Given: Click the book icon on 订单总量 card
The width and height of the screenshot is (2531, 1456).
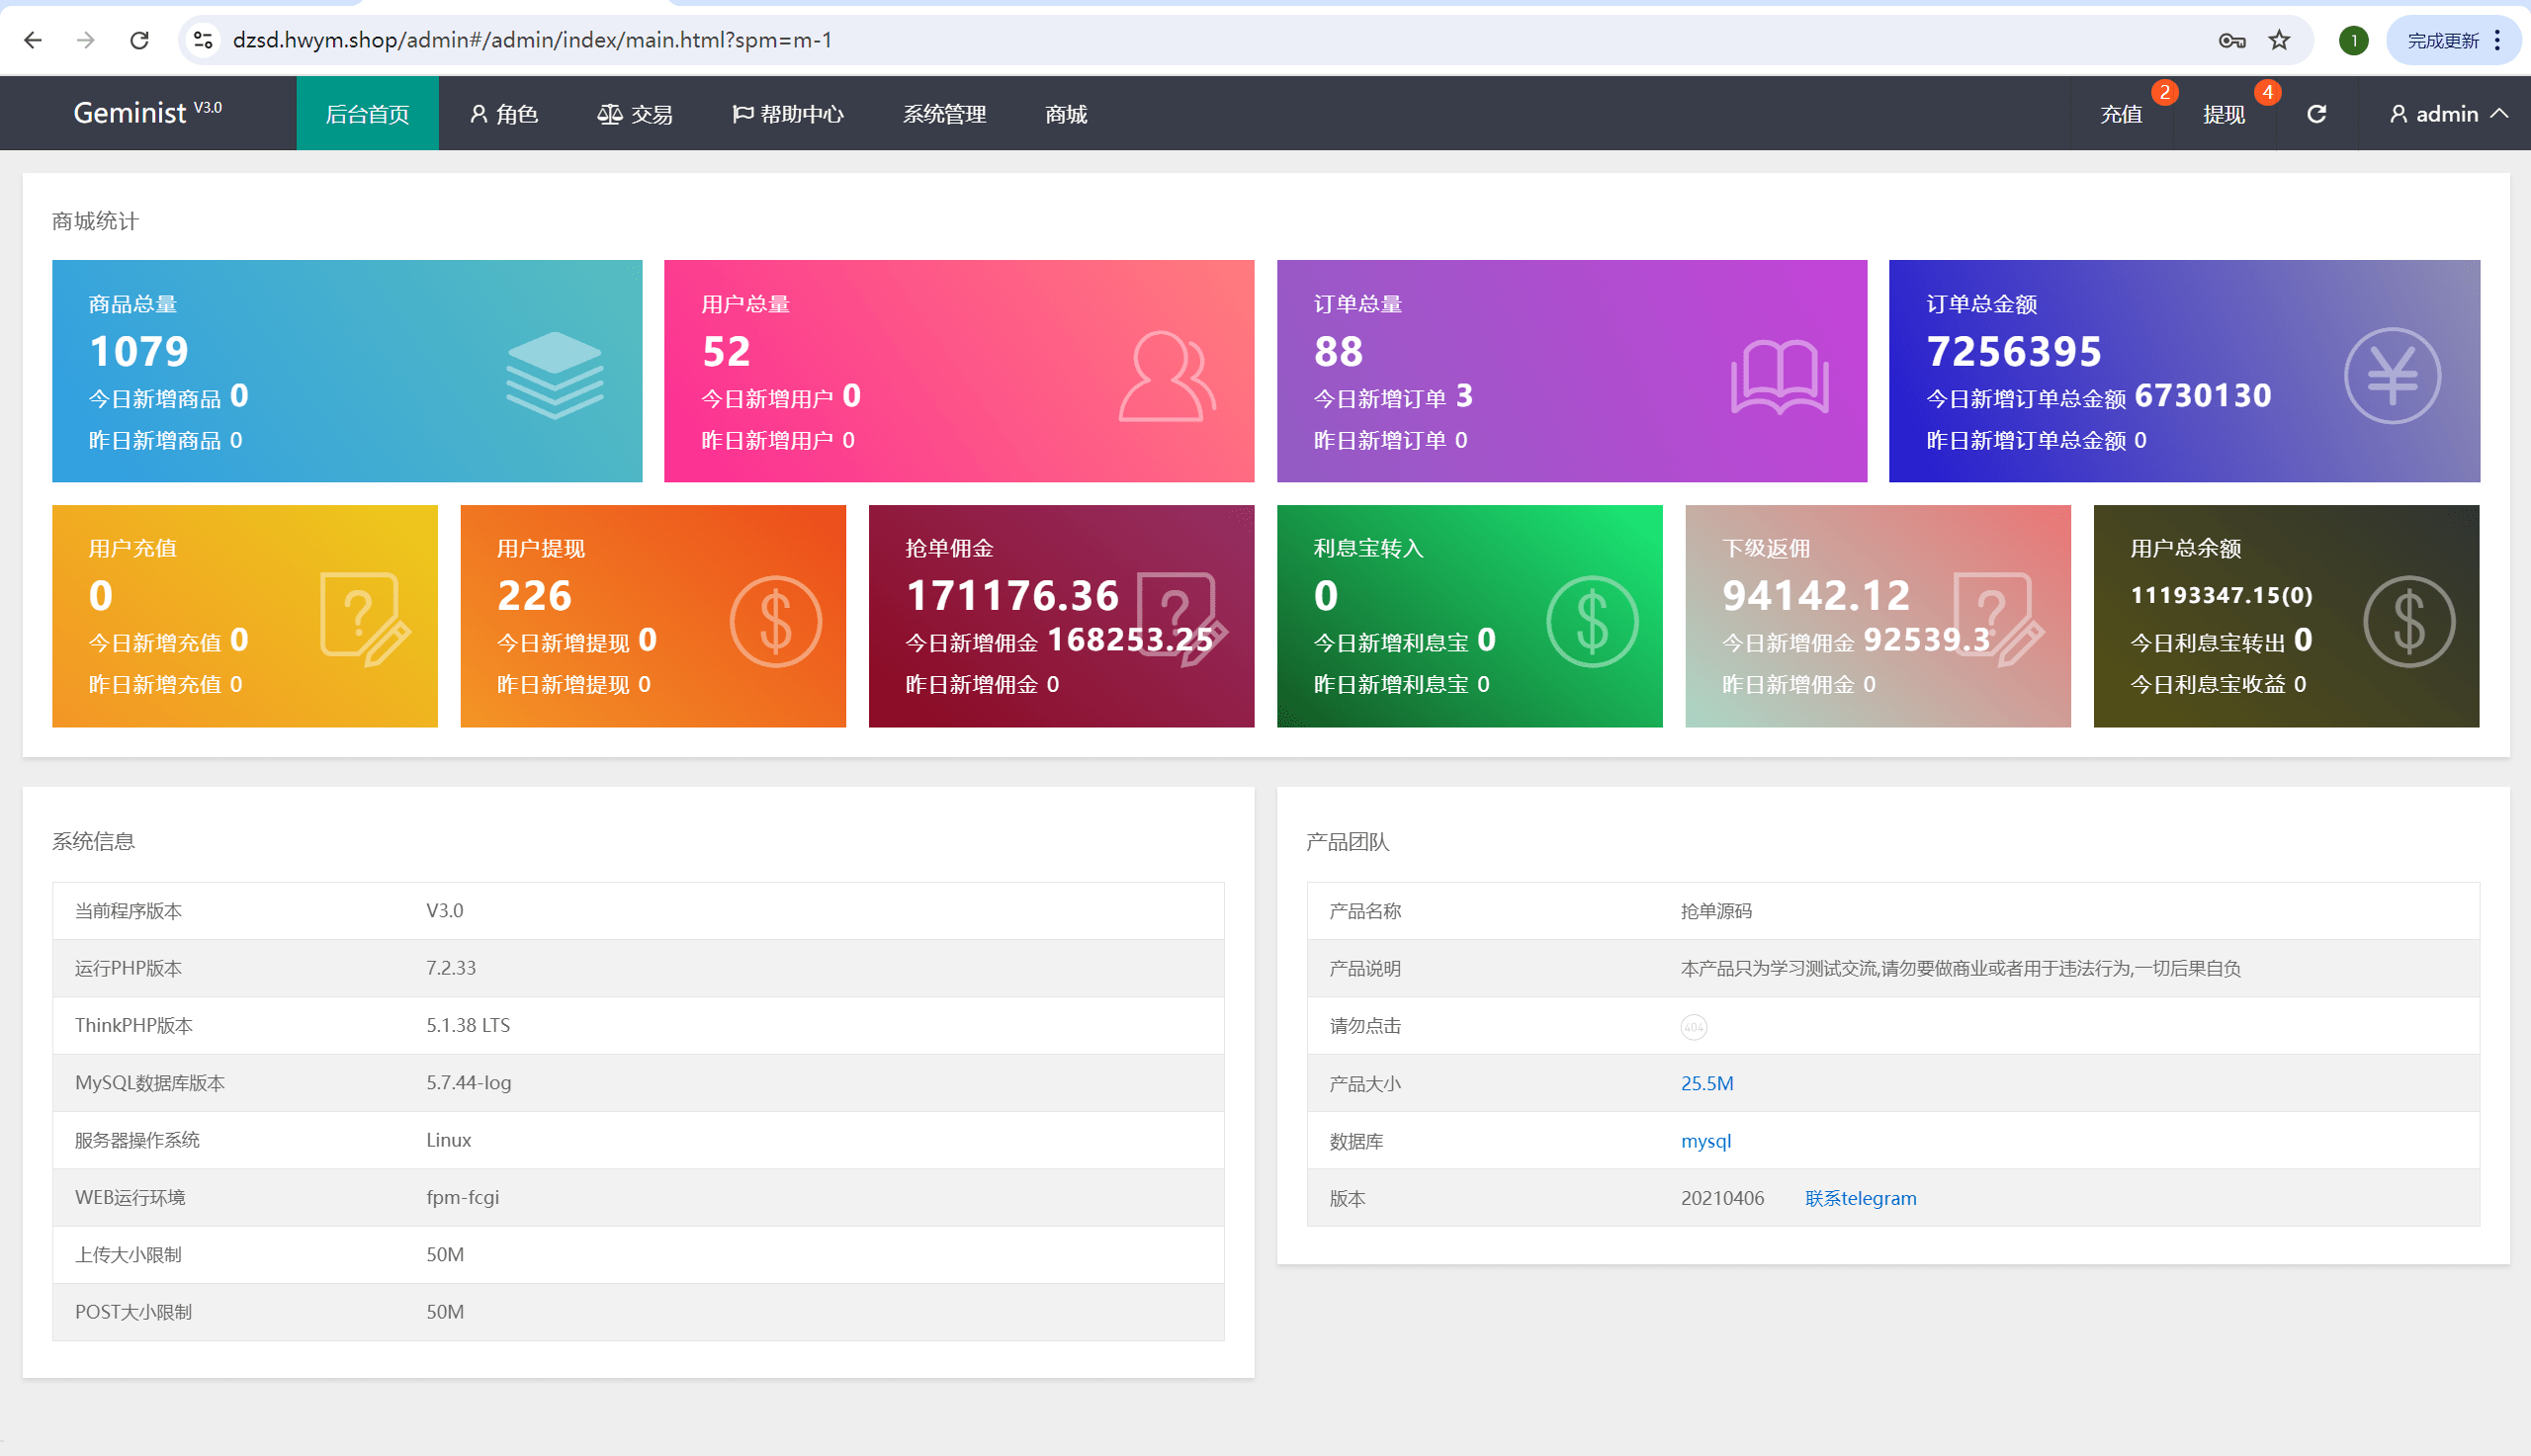Looking at the screenshot, I should (x=1779, y=377).
